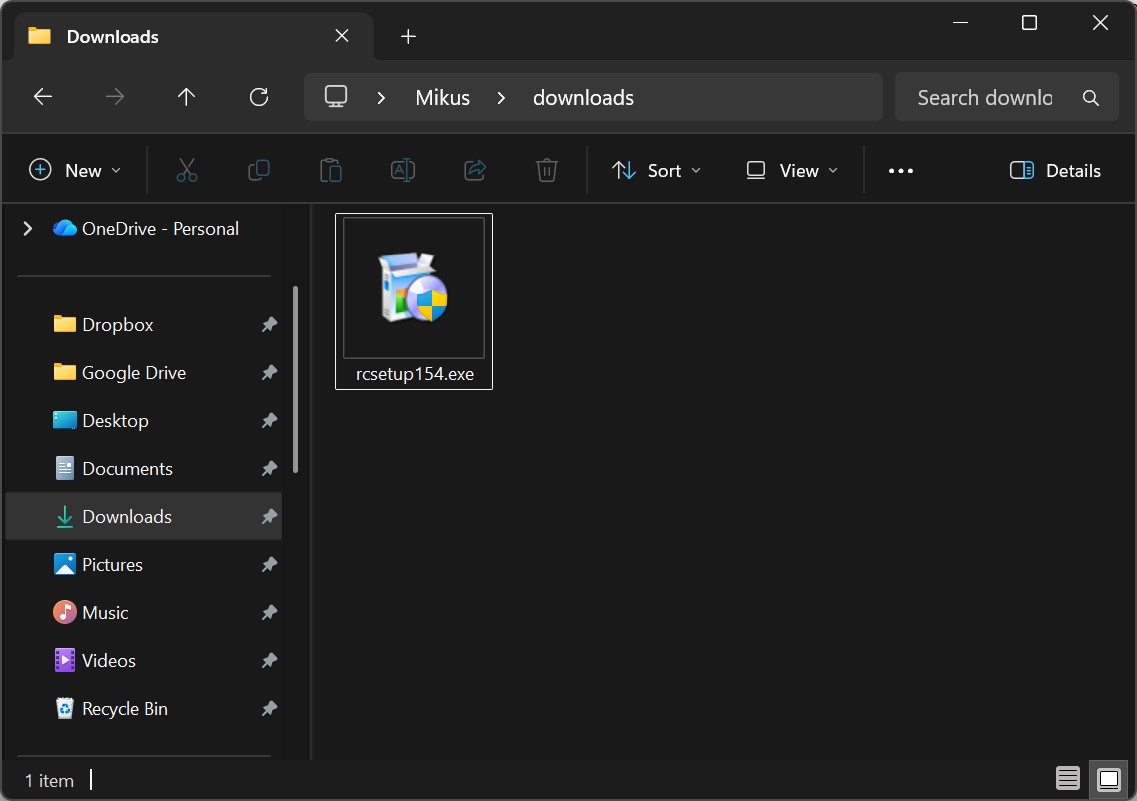The image size is (1137, 801).
Task: Open the New dropdown menu
Action: [x=76, y=170]
